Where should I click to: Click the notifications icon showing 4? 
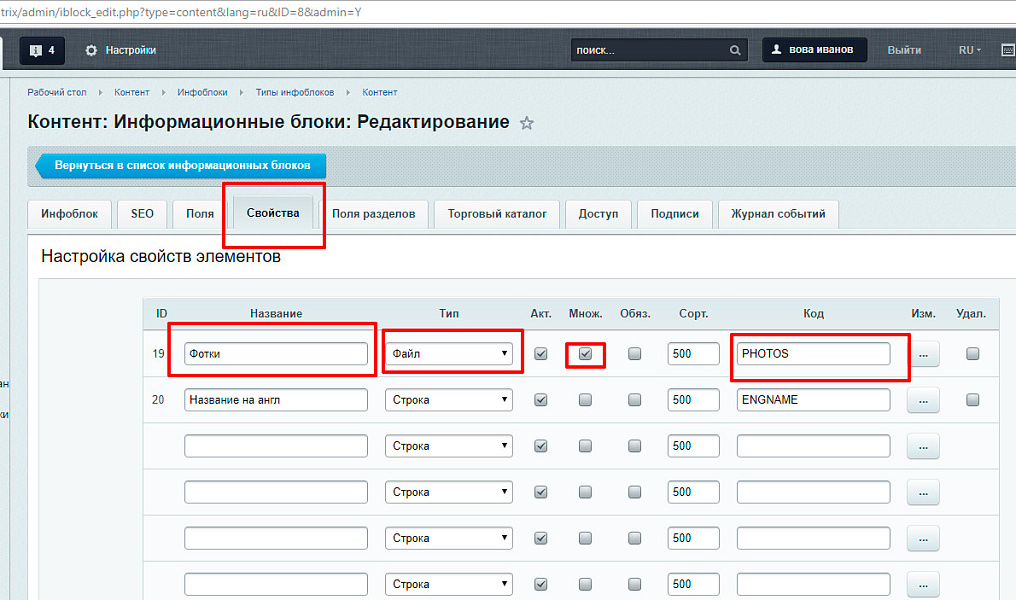coord(41,50)
